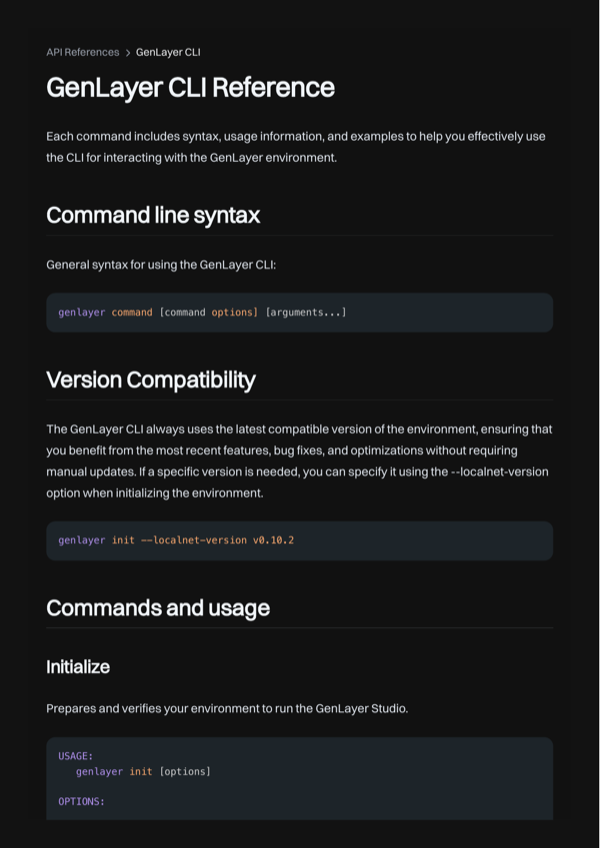Click the API References breadcrumb link
This screenshot has width=600, height=848.
82,52
